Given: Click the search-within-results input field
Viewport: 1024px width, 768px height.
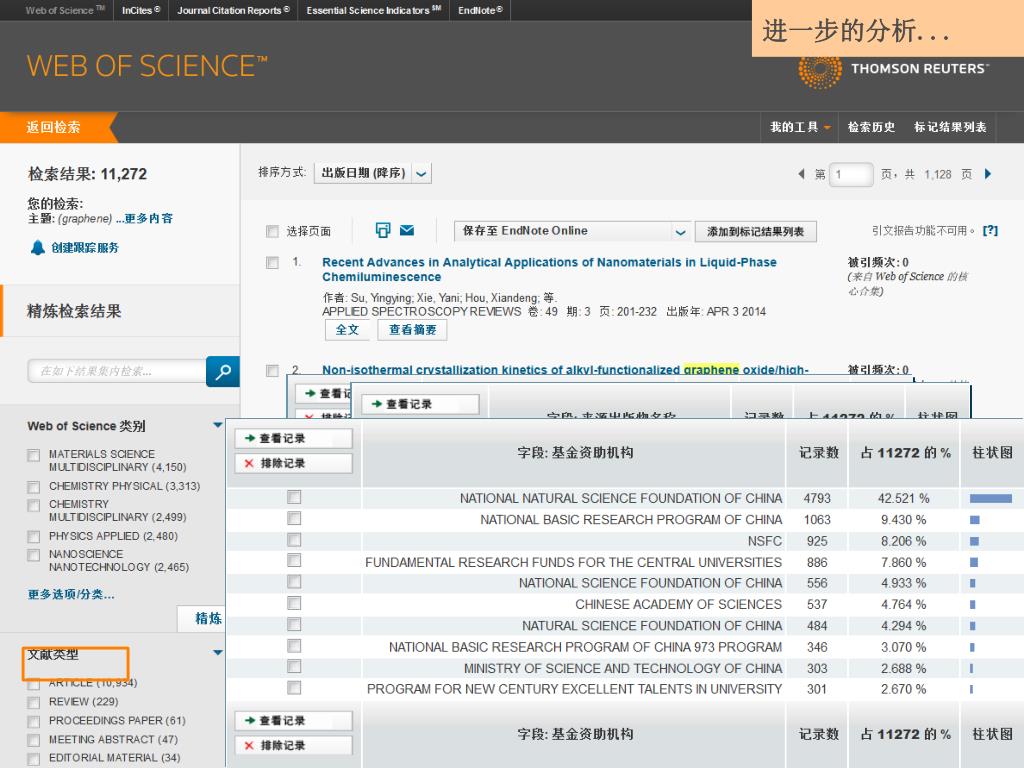Looking at the screenshot, I should (x=117, y=372).
